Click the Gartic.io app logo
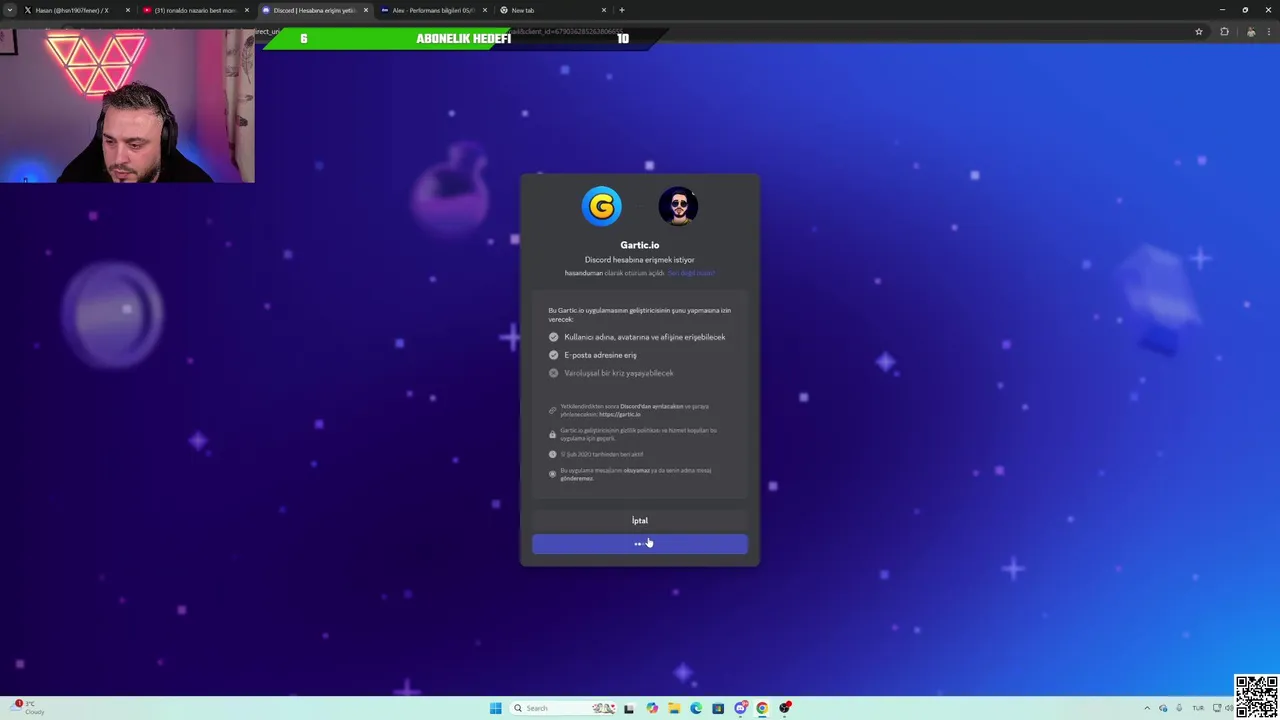Screen dimensions: 1280x720 point(601,206)
